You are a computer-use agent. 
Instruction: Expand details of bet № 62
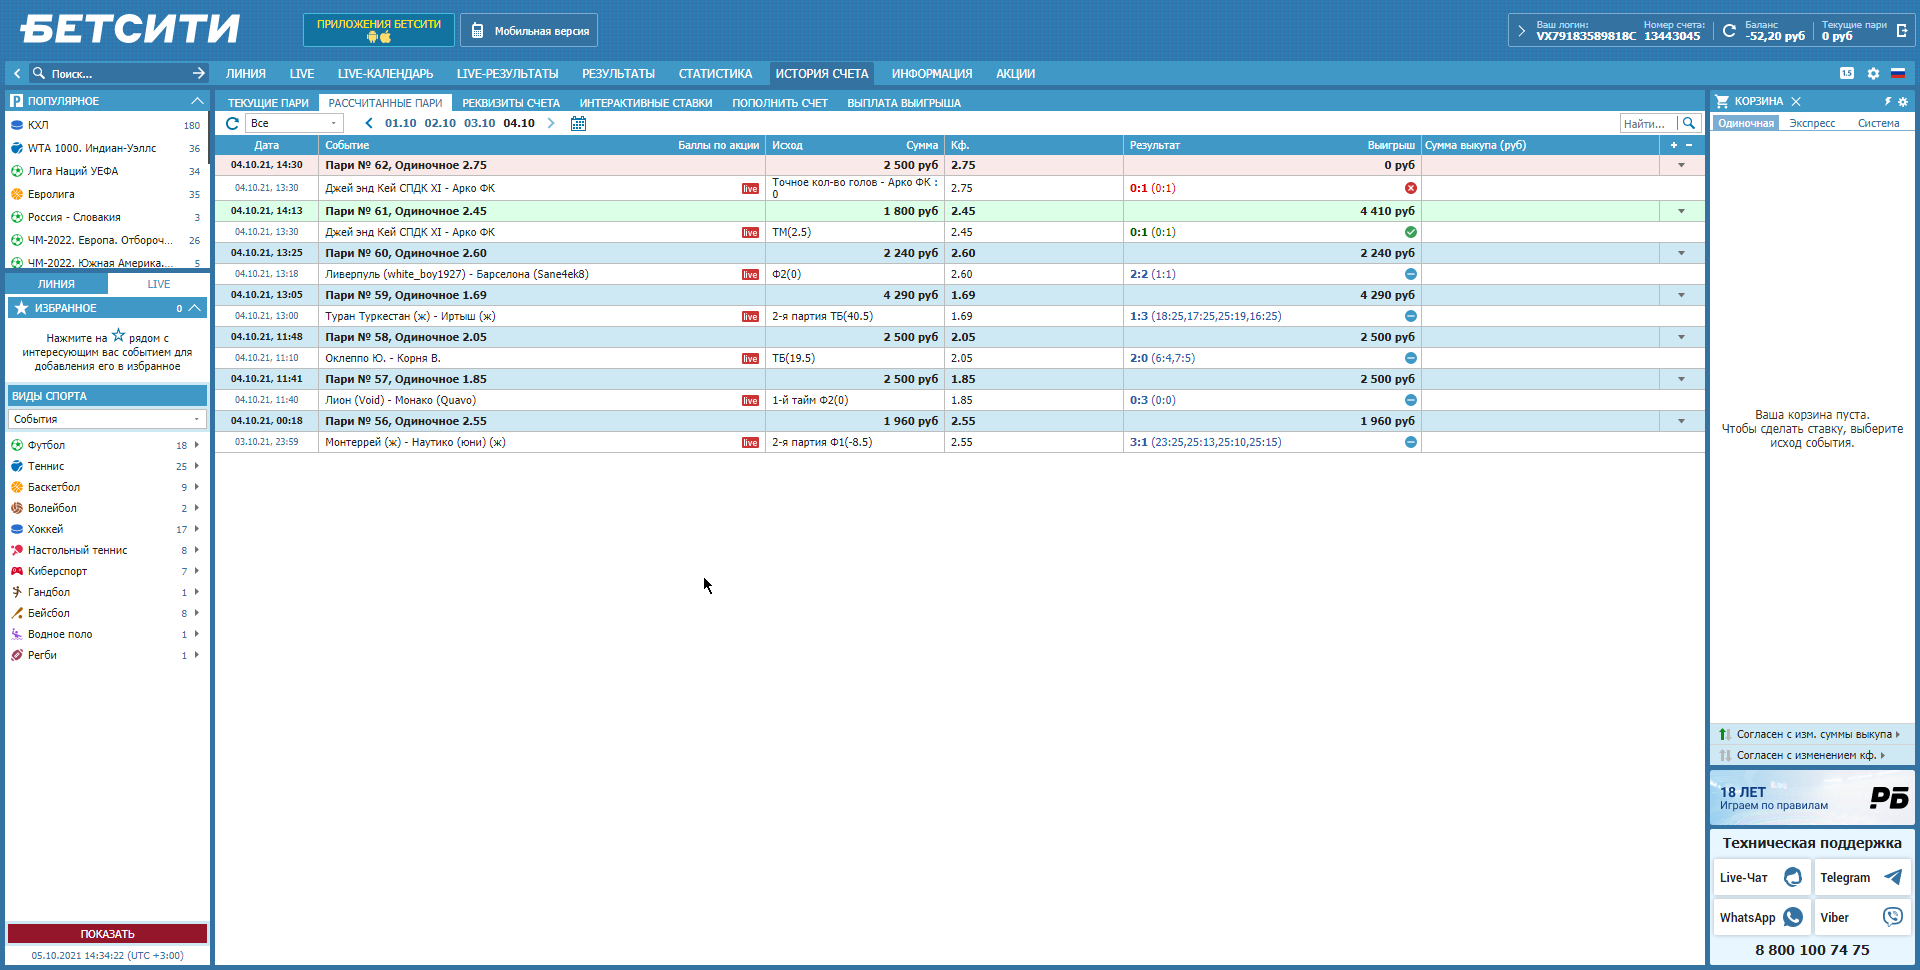(x=1681, y=166)
